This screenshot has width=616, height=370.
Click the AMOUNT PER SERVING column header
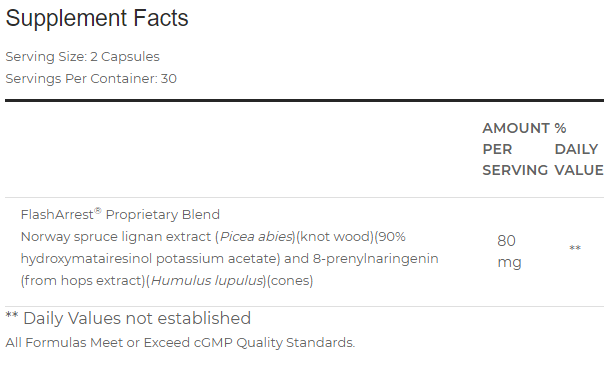tap(515, 149)
